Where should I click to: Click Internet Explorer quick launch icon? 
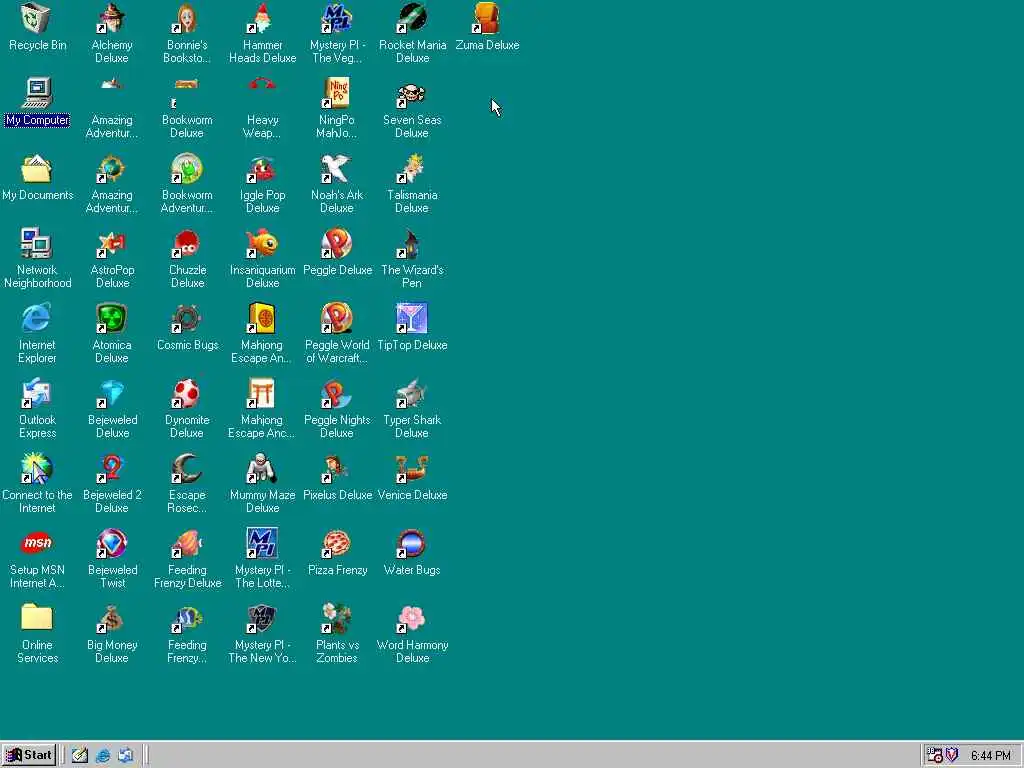click(x=103, y=756)
